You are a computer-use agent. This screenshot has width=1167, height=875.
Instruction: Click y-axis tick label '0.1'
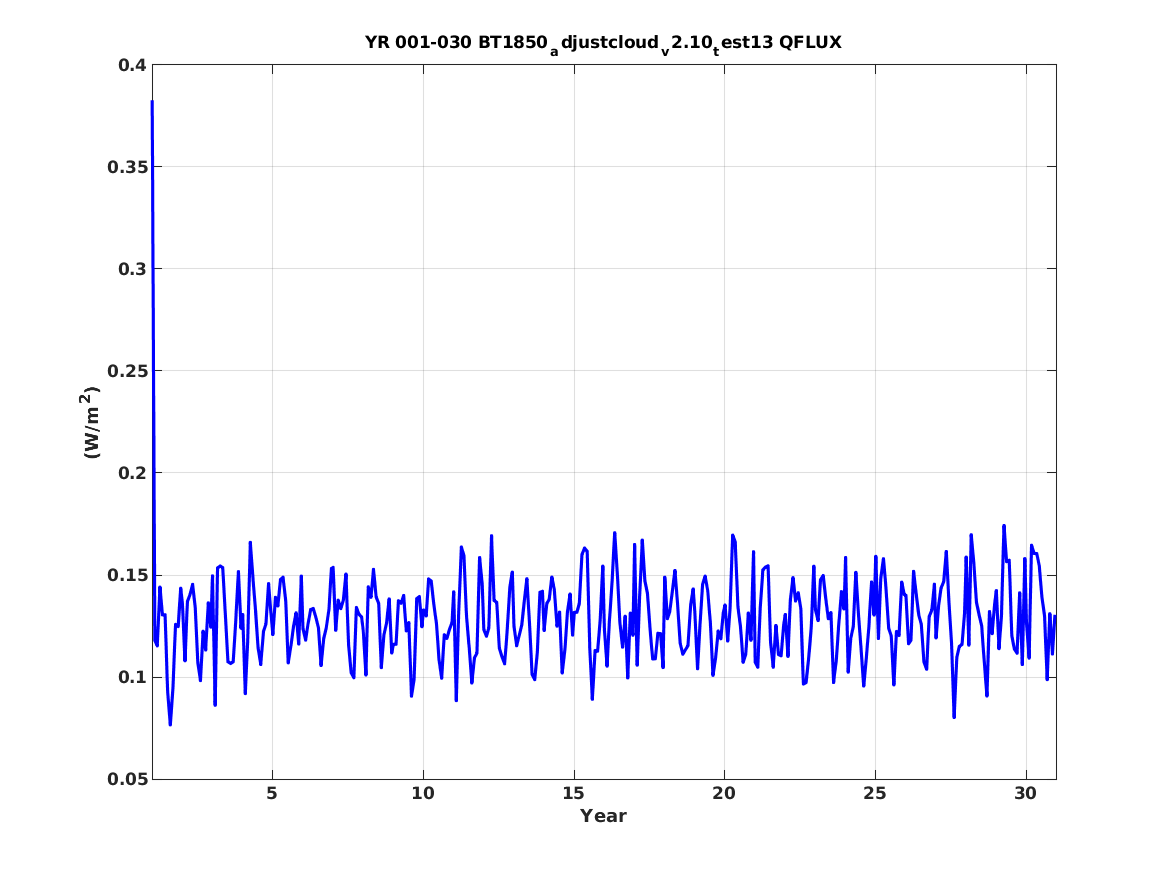[132, 677]
